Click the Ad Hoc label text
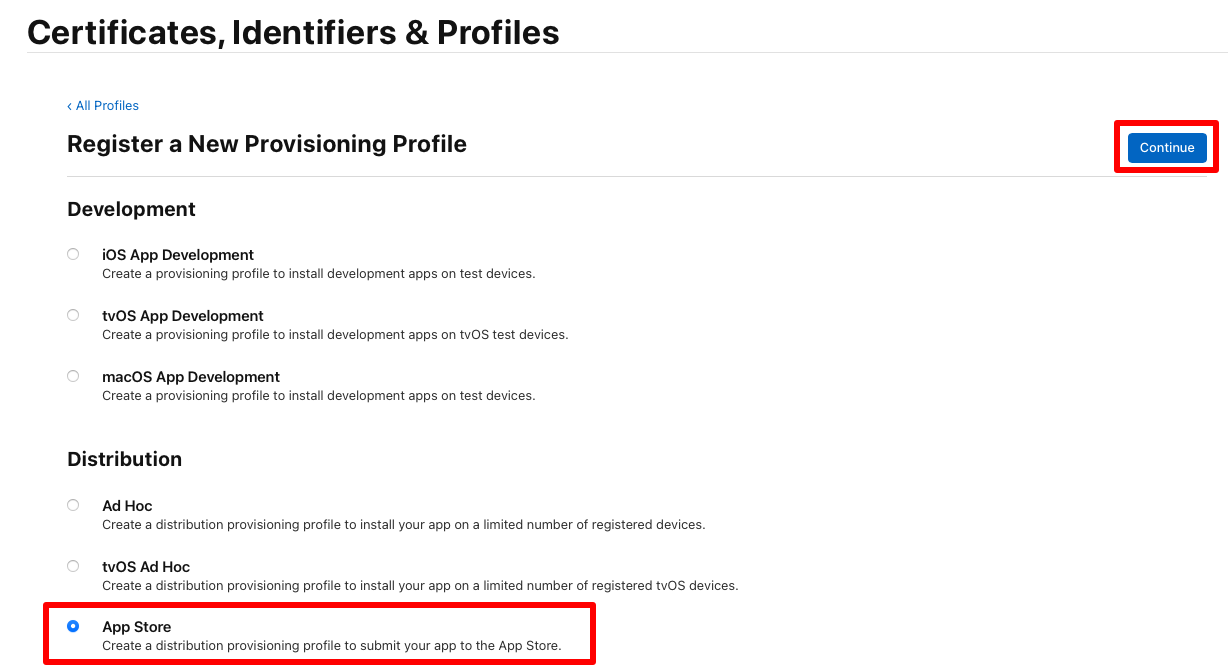The width and height of the screenshot is (1228, 671). (126, 505)
